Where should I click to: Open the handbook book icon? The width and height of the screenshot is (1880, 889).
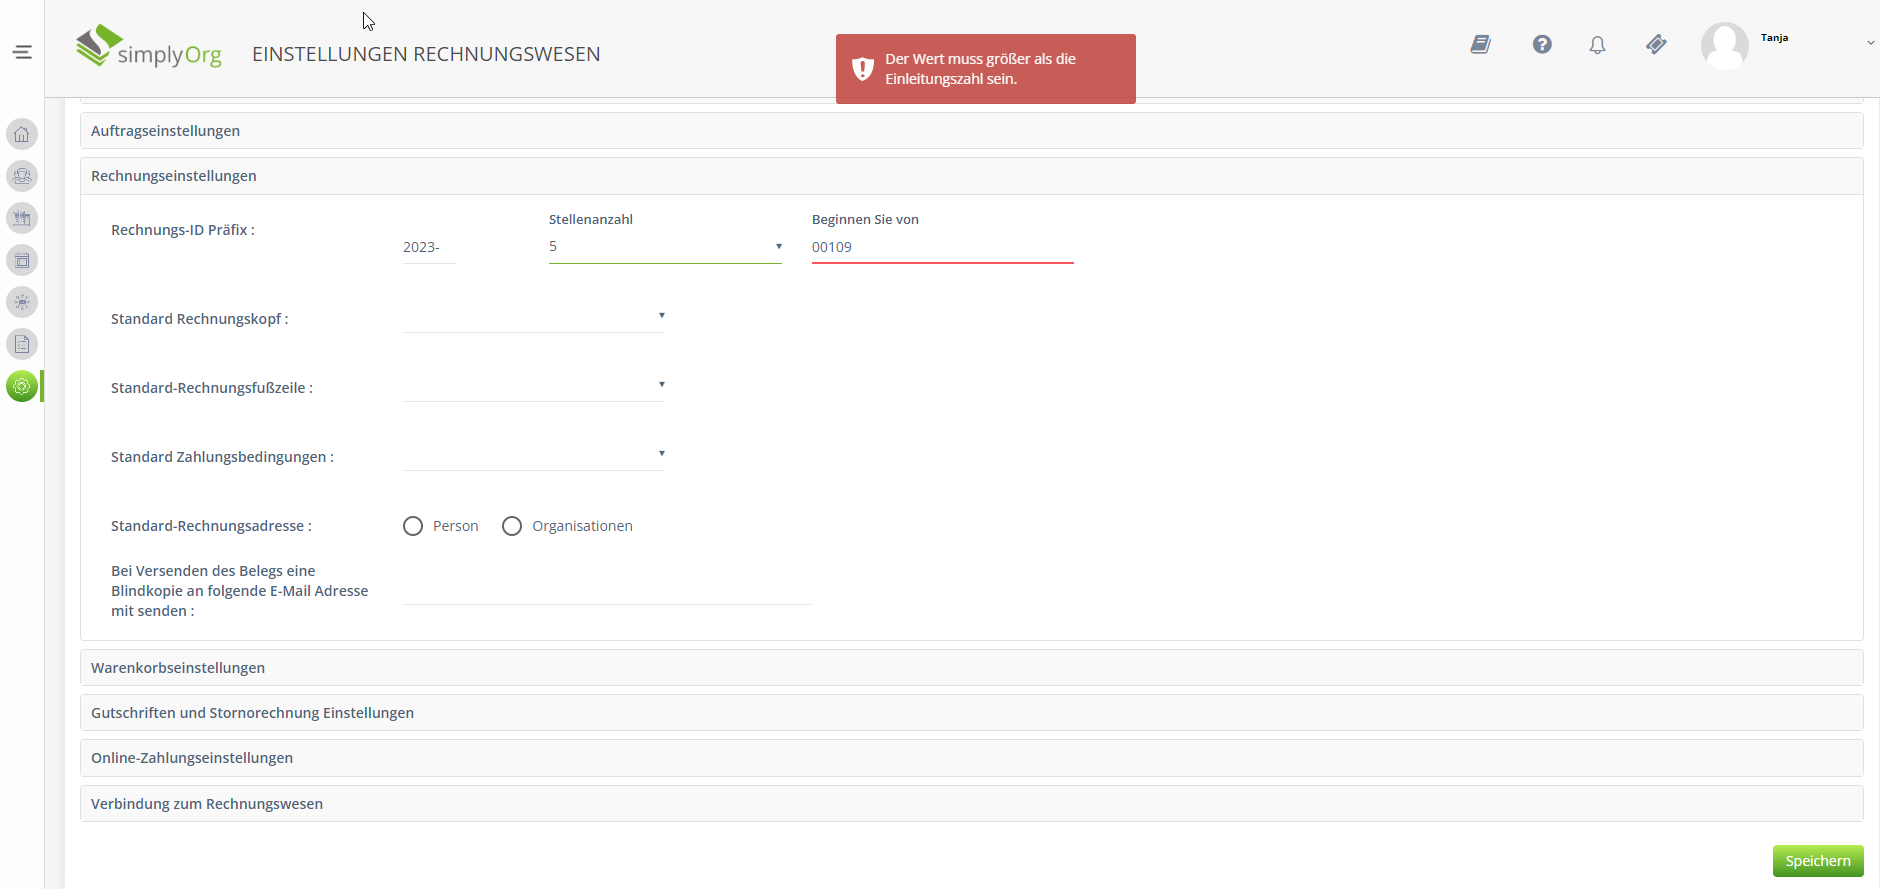[x=1480, y=44]
